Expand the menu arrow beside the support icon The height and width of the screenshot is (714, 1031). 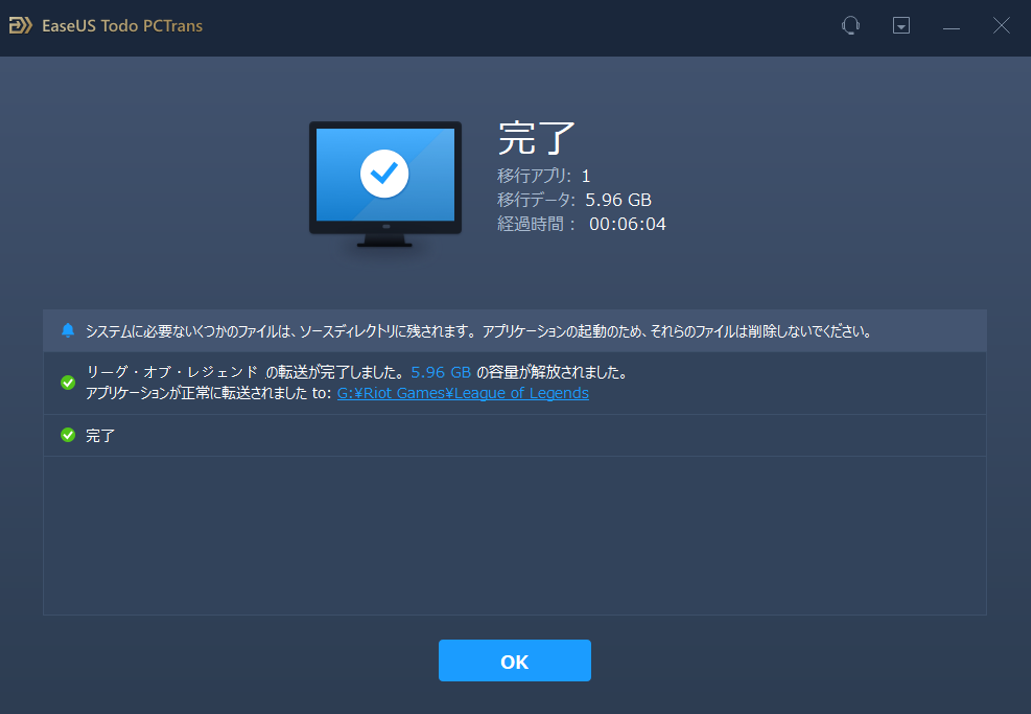coord(900,25)
